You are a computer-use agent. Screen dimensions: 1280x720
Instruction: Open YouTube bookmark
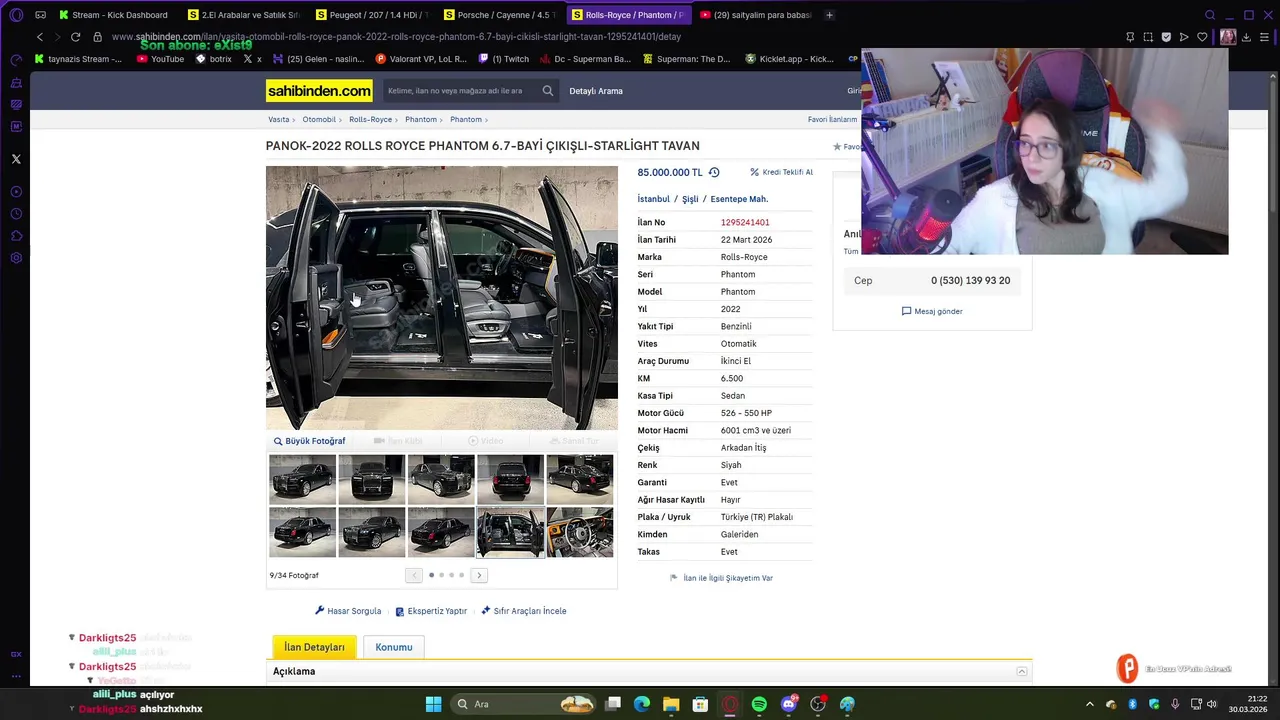tap(160, 59)
